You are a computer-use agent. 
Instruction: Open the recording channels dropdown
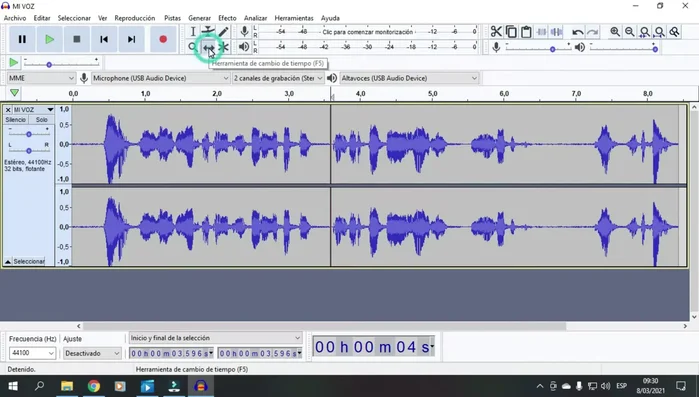pos(278,78)
